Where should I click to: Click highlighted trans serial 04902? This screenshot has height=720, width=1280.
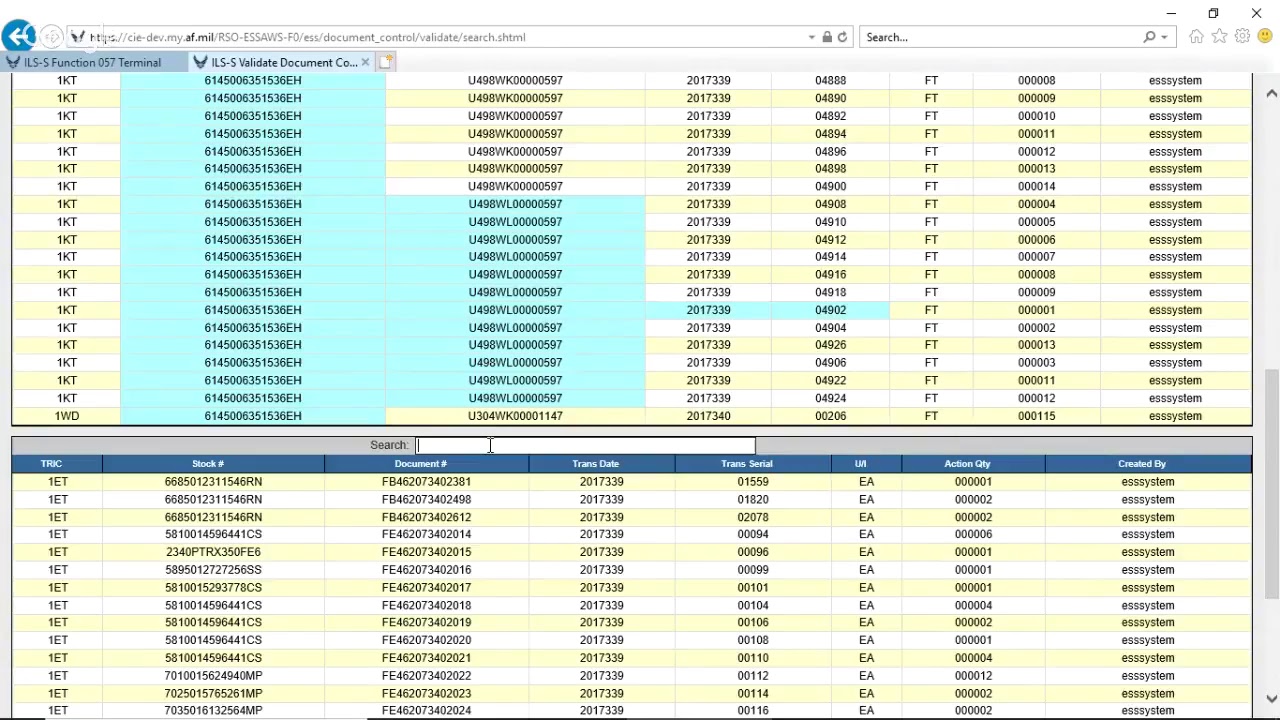[830, 310]
